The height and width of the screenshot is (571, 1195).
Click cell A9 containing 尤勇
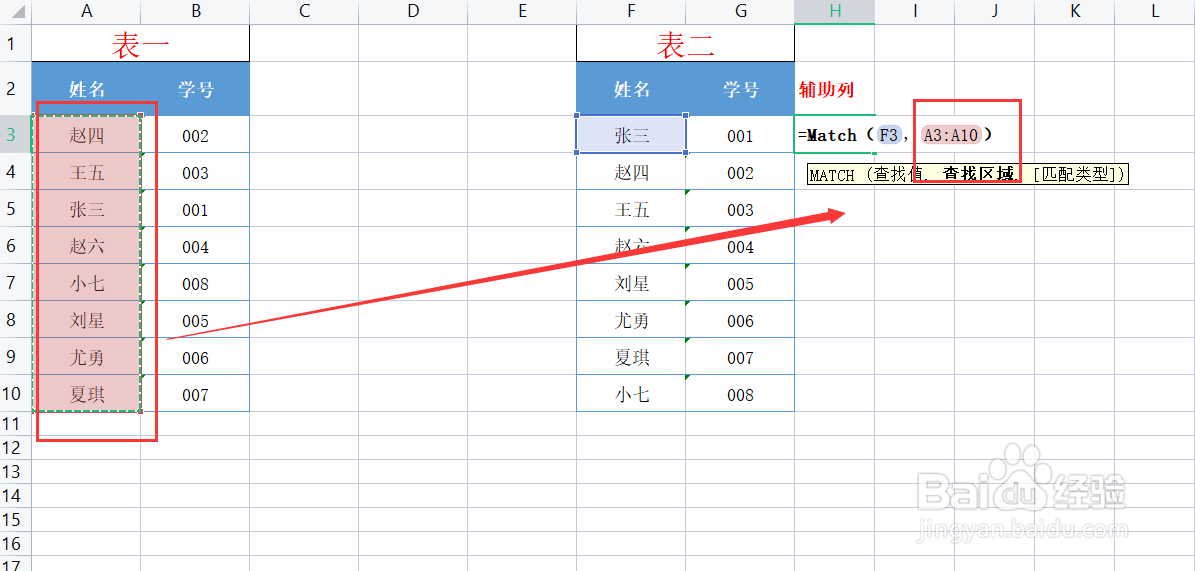click(86, 356)
